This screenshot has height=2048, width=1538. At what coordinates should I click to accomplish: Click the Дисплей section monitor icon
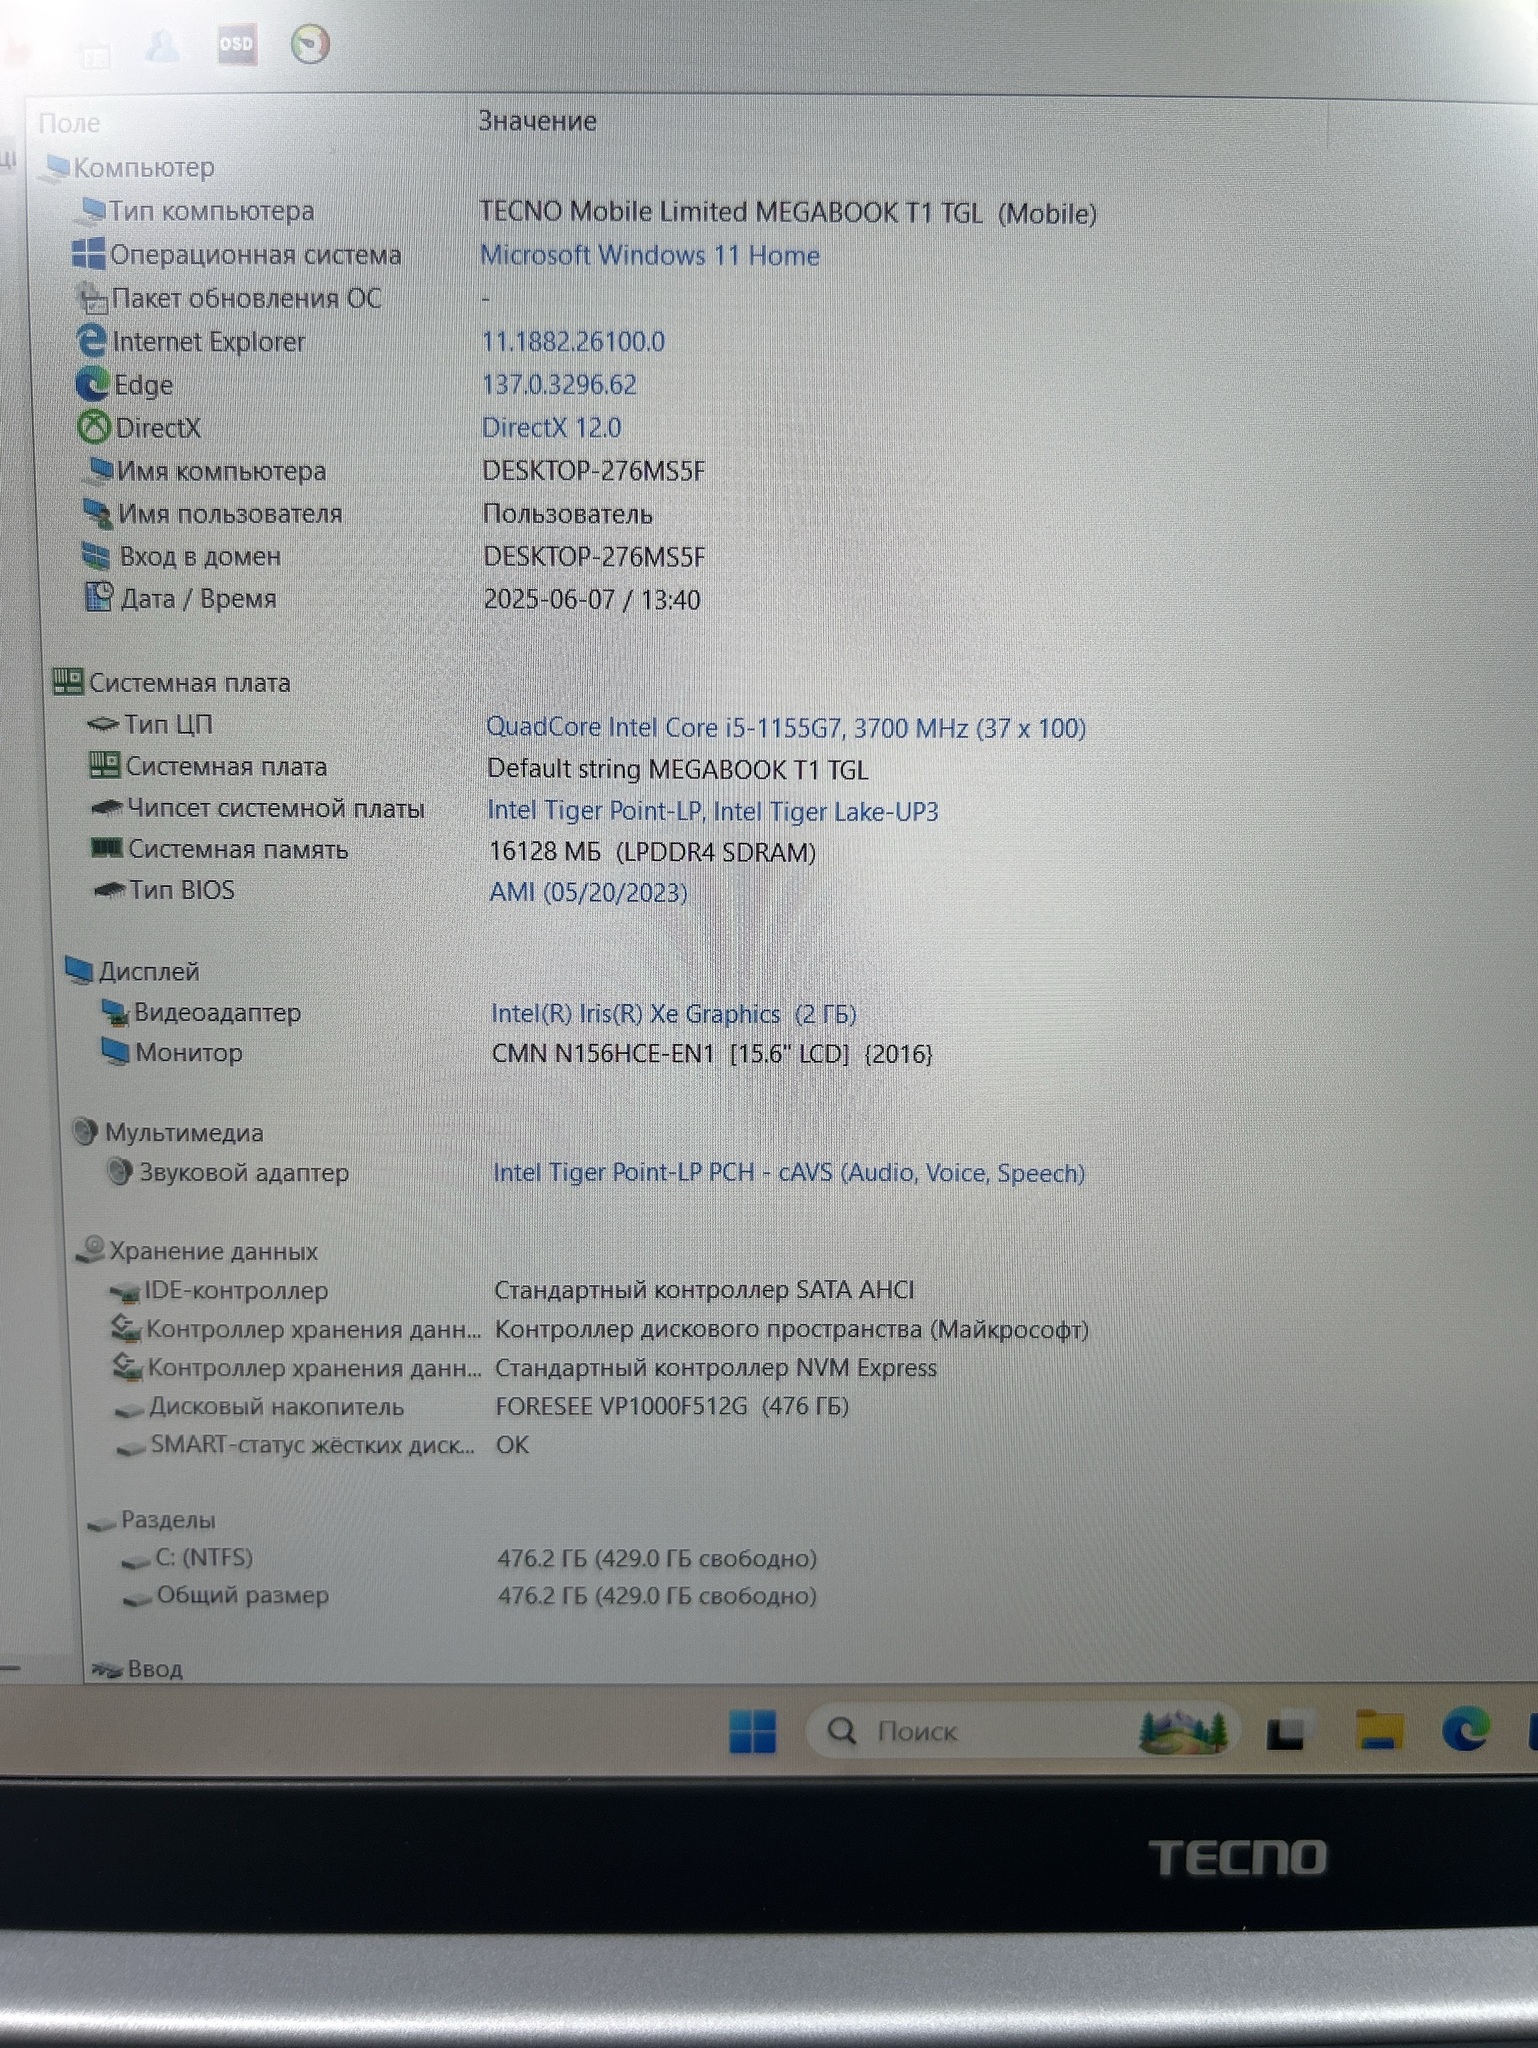click(x=79, y=970)
